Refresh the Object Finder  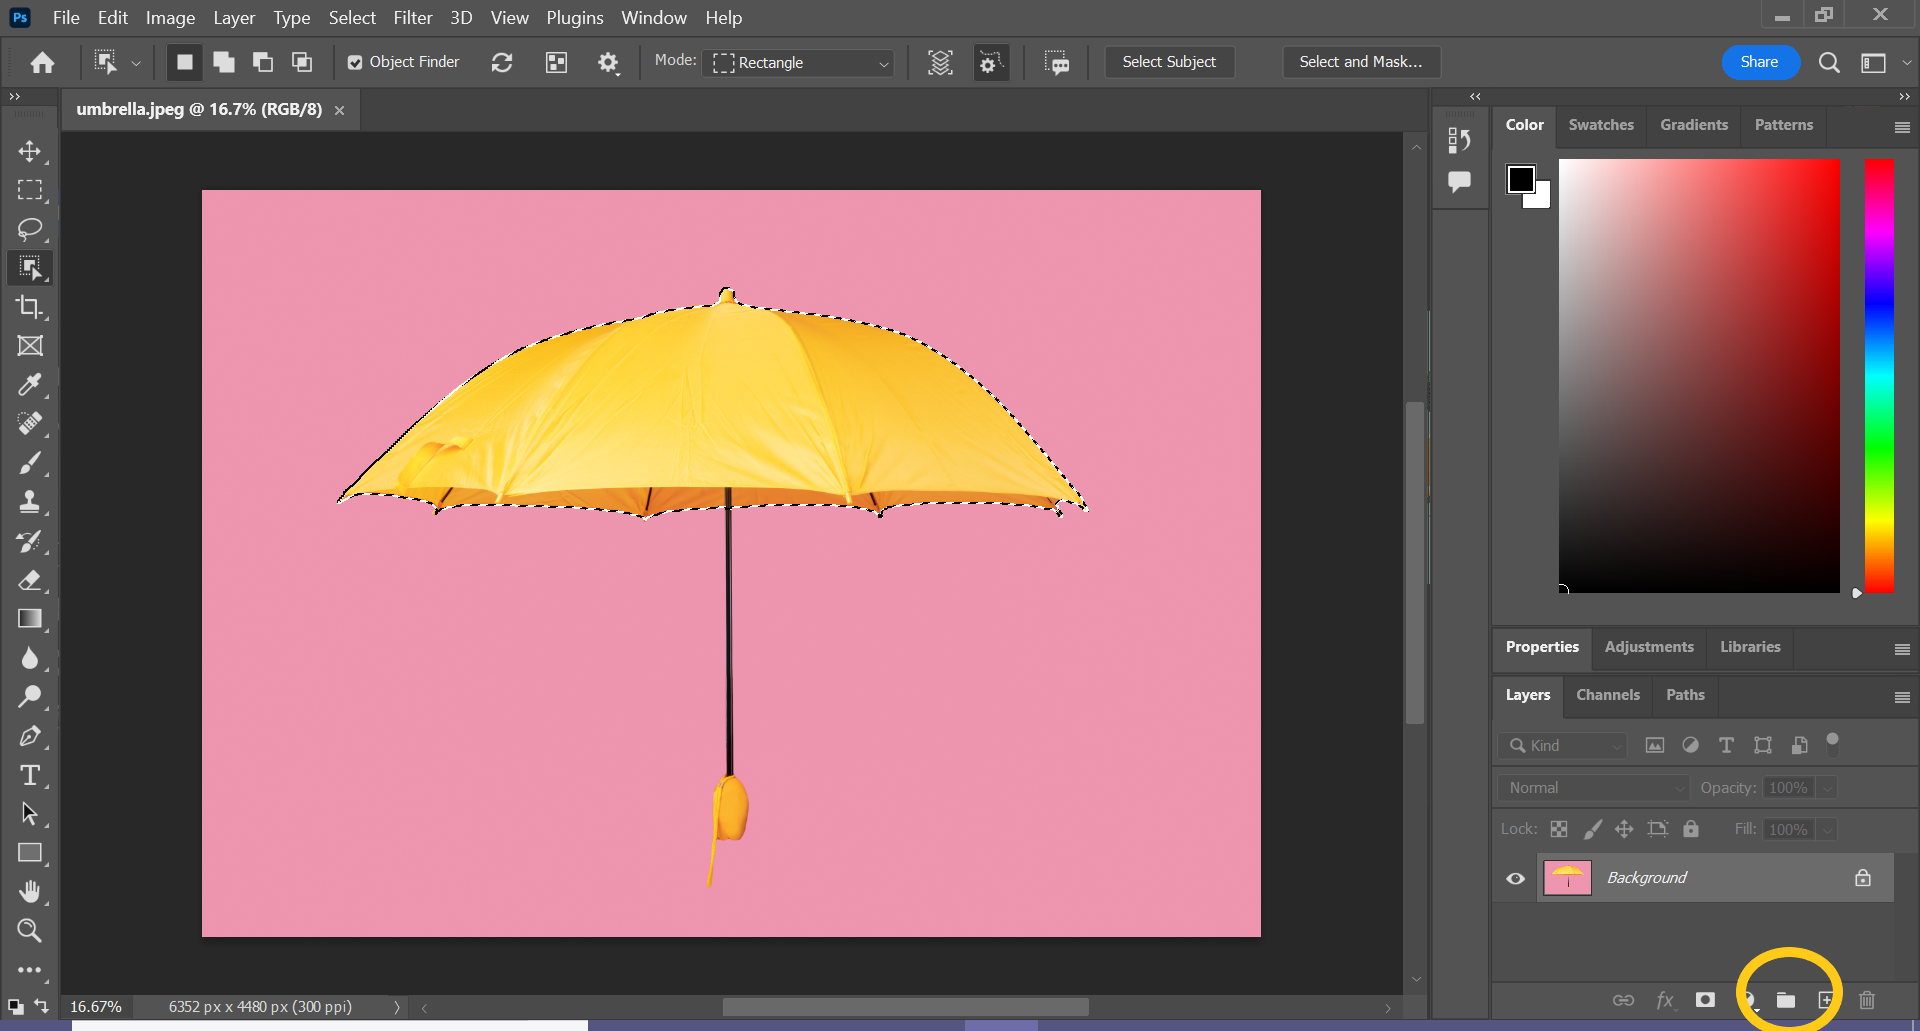pyautogui.click(x=502, y=63)
